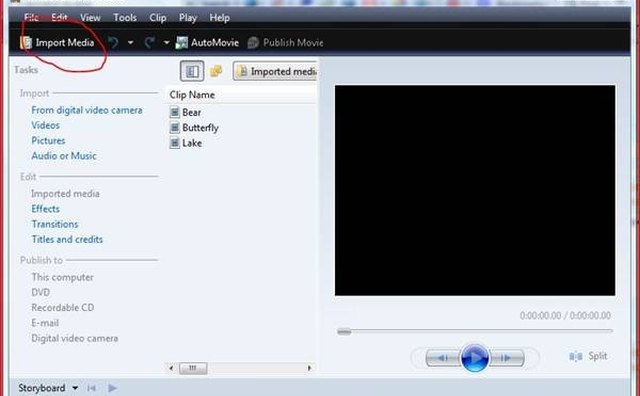Viewport: 640px width, 396px height.
Task: Open the Undo history dropdown arrow
Action: (131, 42)
